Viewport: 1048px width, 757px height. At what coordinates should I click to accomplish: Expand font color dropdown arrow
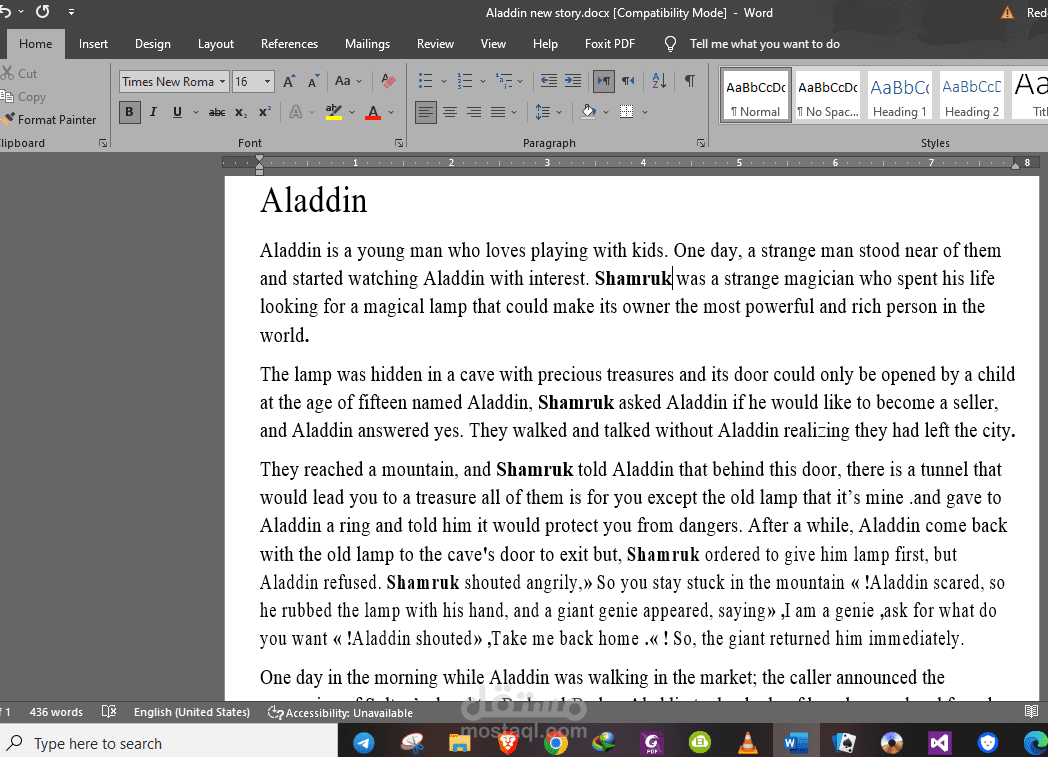[391, 112]
